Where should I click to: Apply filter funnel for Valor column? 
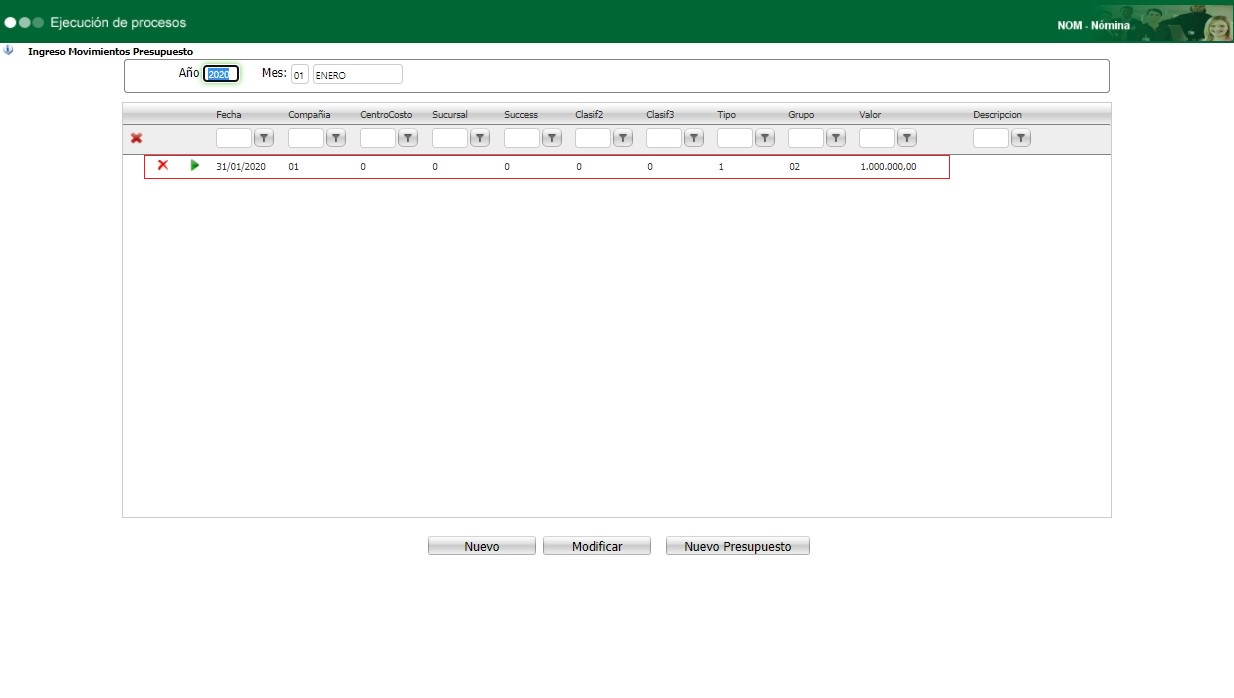(x=907, y=138)
